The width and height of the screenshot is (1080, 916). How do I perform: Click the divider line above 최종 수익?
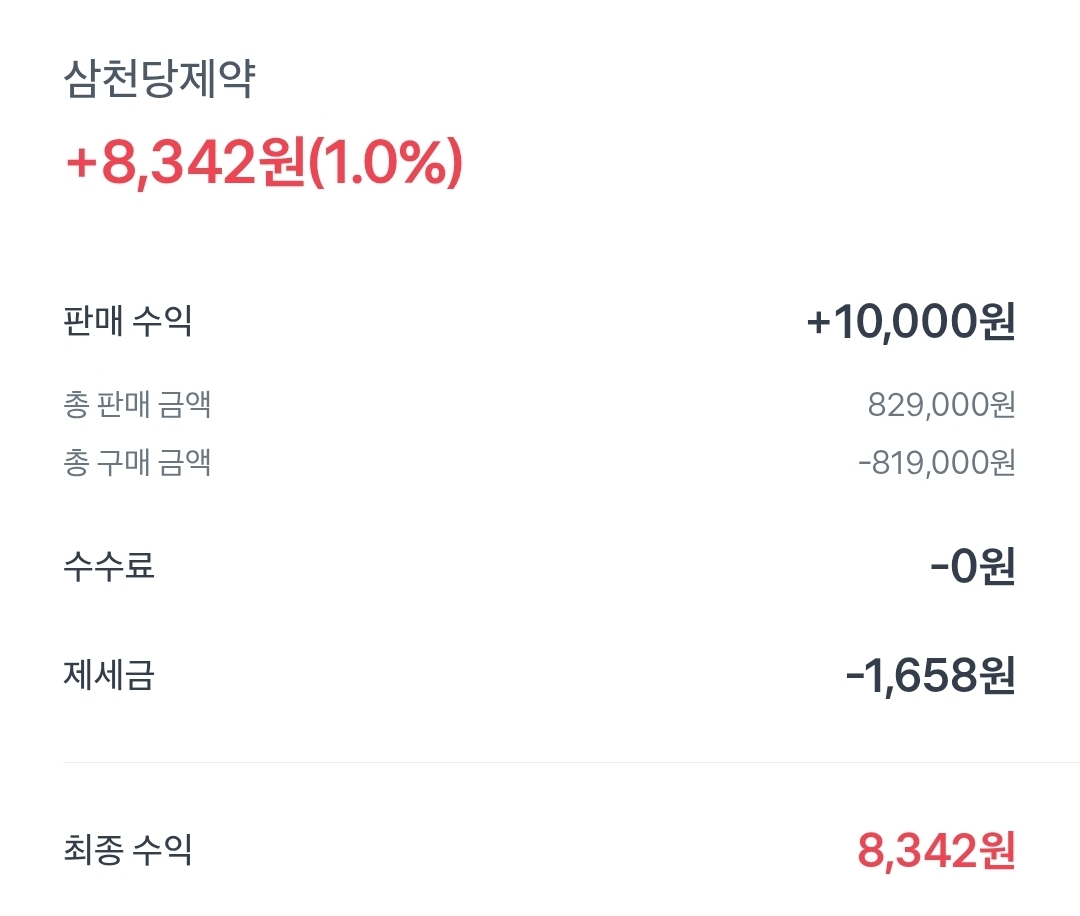click(571, 762)
